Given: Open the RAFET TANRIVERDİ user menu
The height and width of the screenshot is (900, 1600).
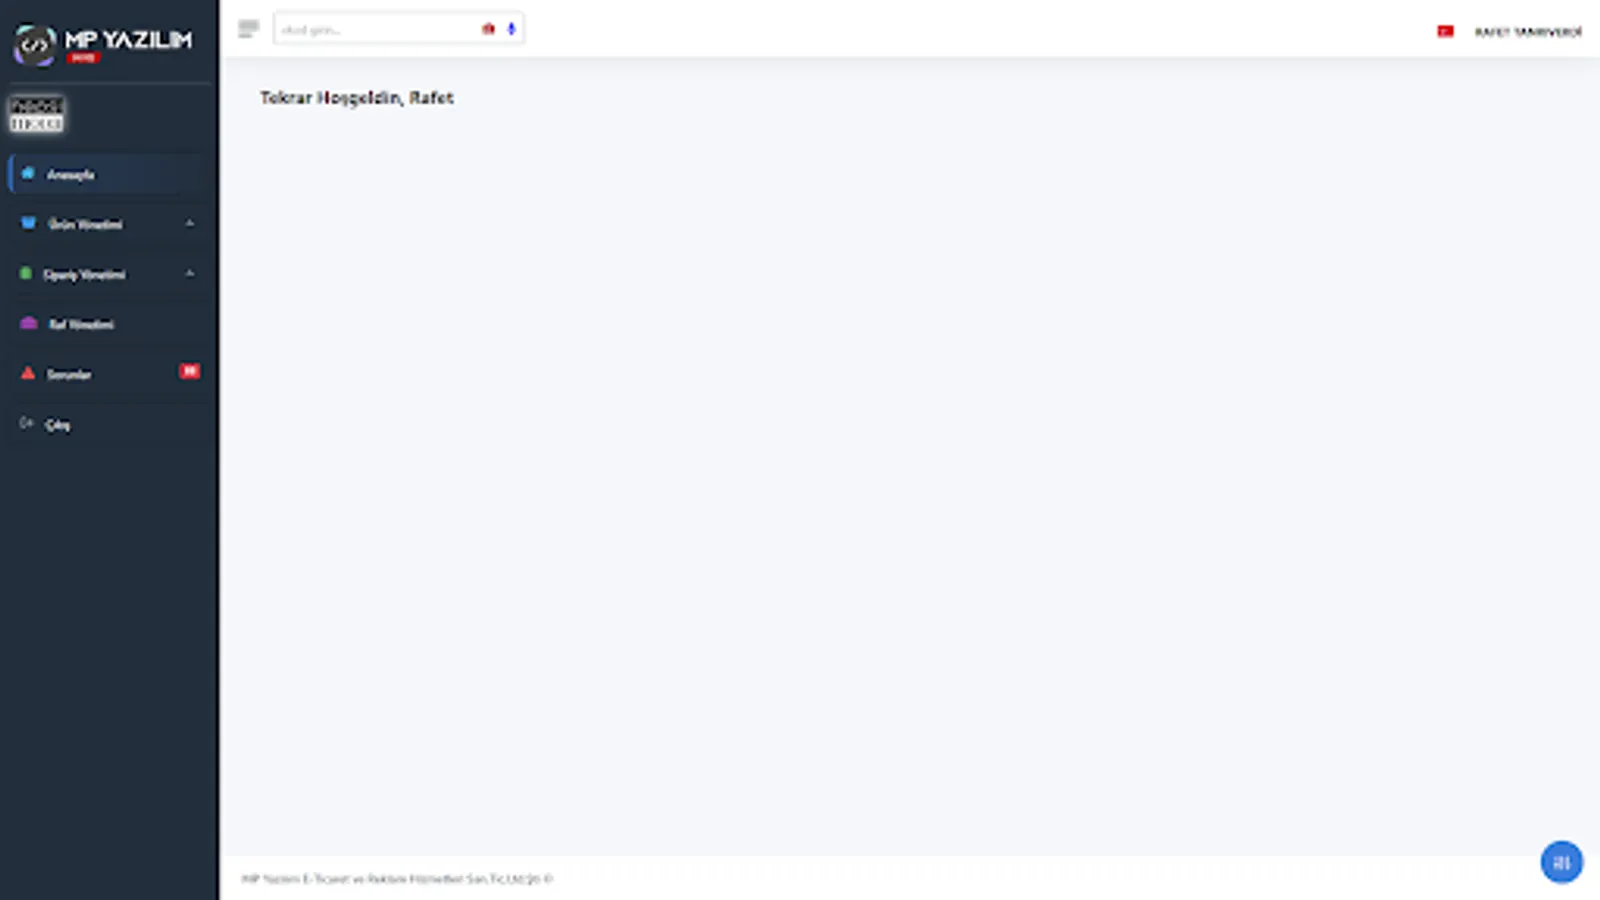Looking at the screenshot, I should click(1527, 30).
